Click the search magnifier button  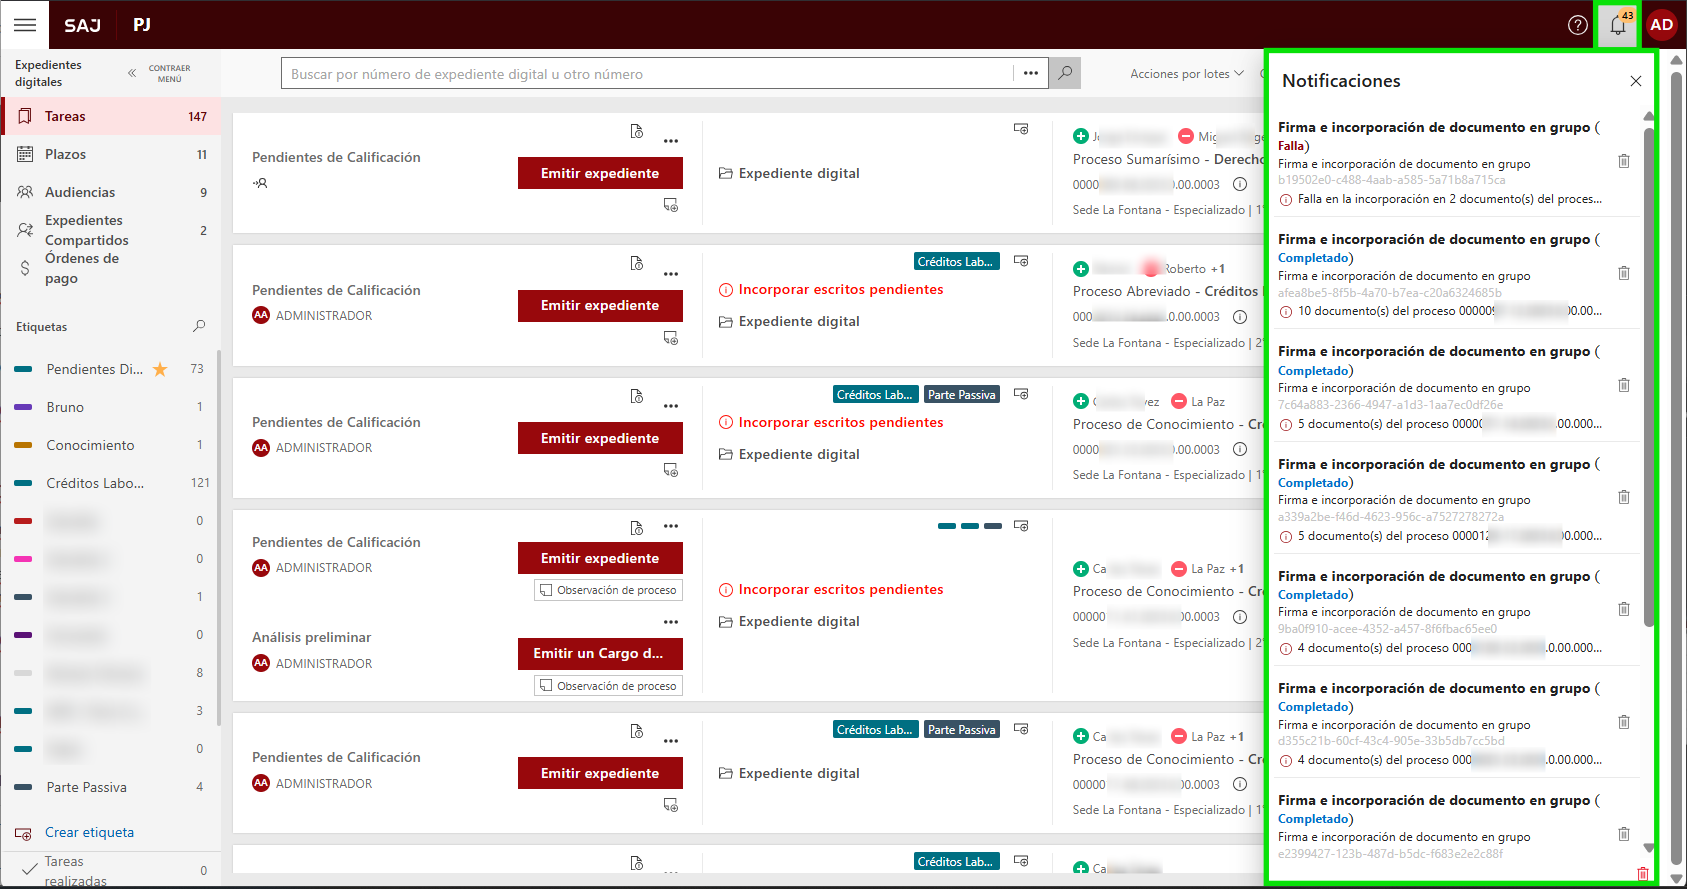[x=1065, y=73]
